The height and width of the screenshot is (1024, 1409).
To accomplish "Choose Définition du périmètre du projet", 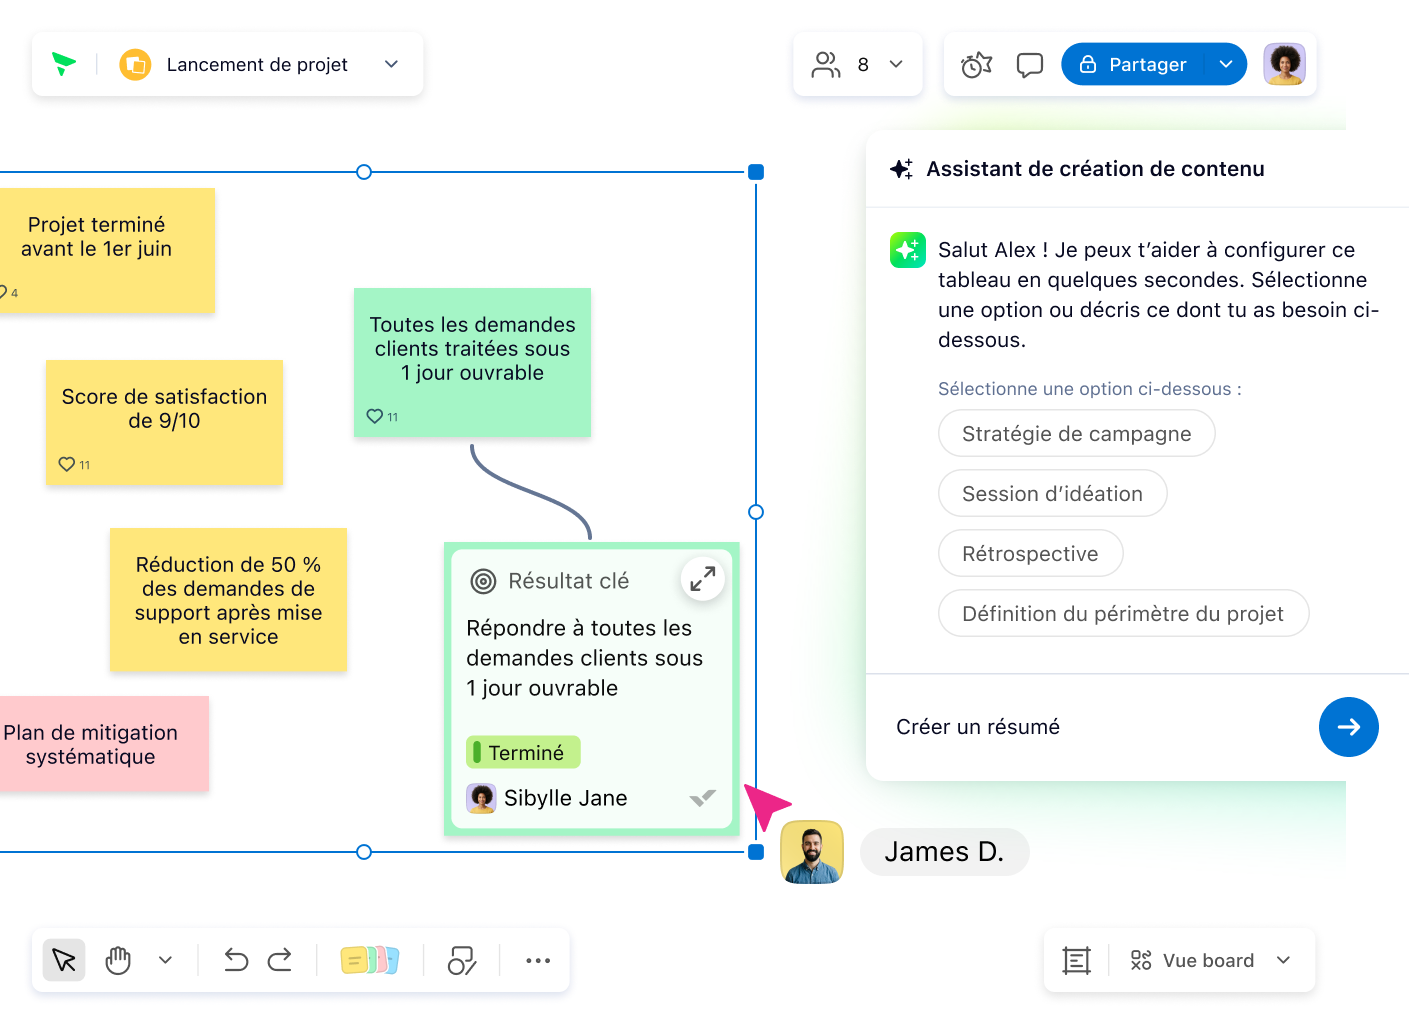I will (1123, 614).
